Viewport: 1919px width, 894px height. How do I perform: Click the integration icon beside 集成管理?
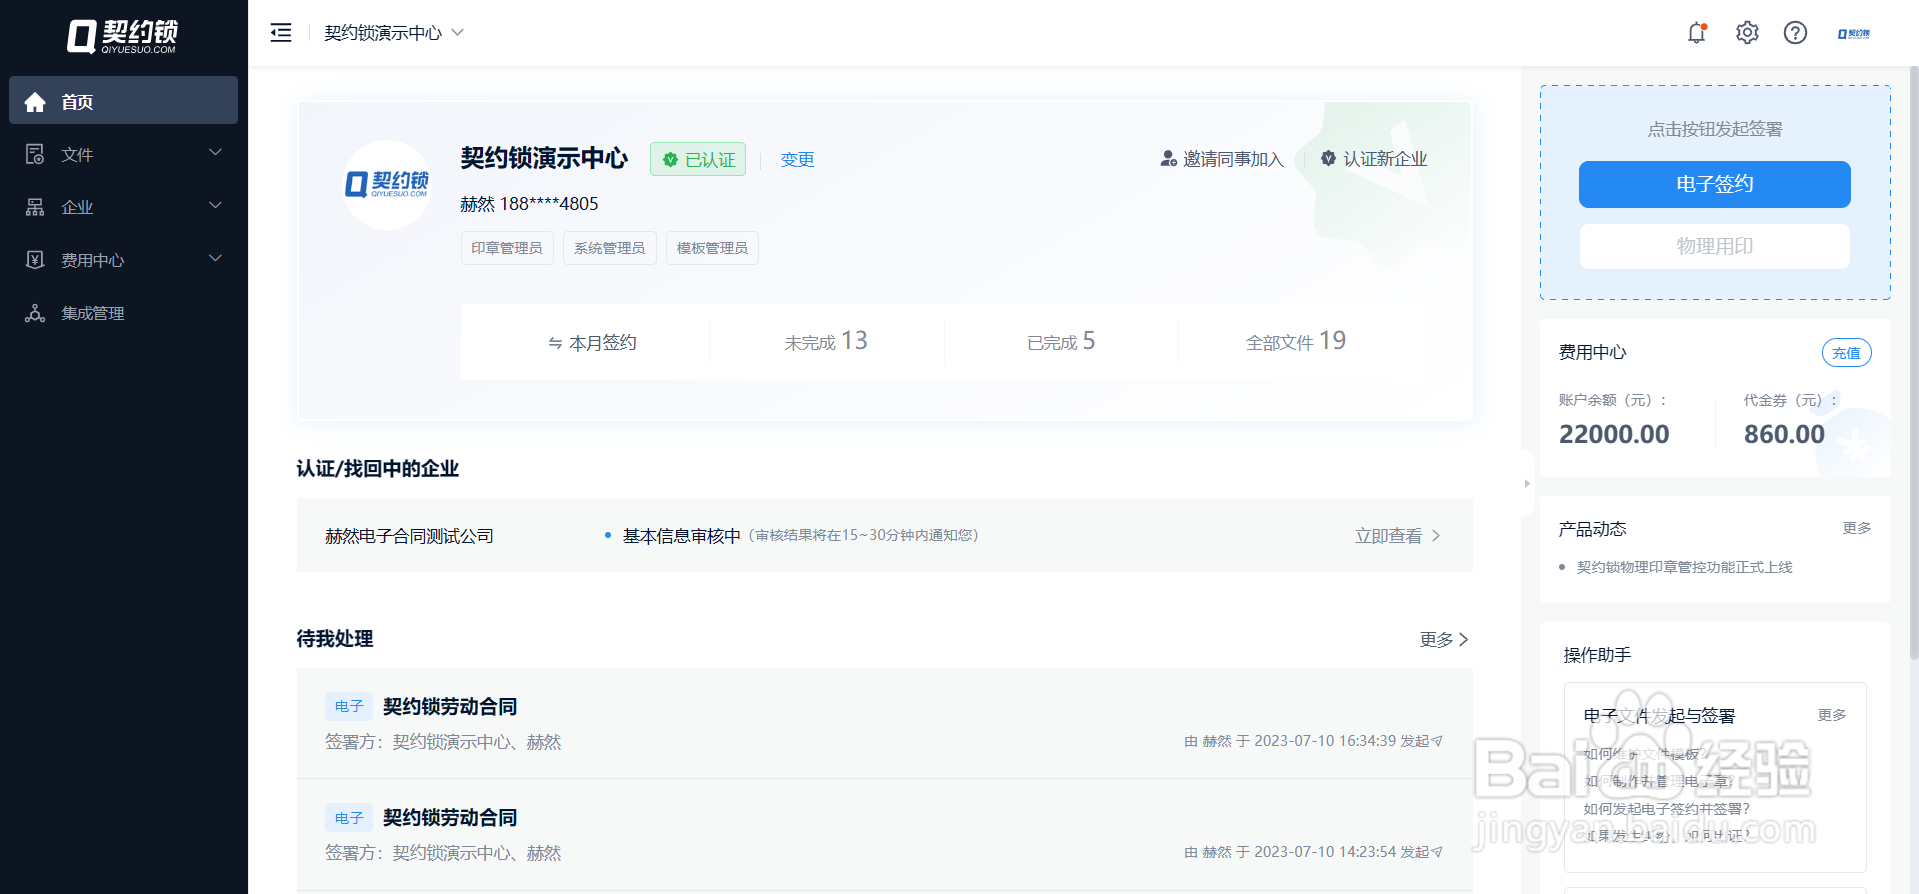click(35, 313)
